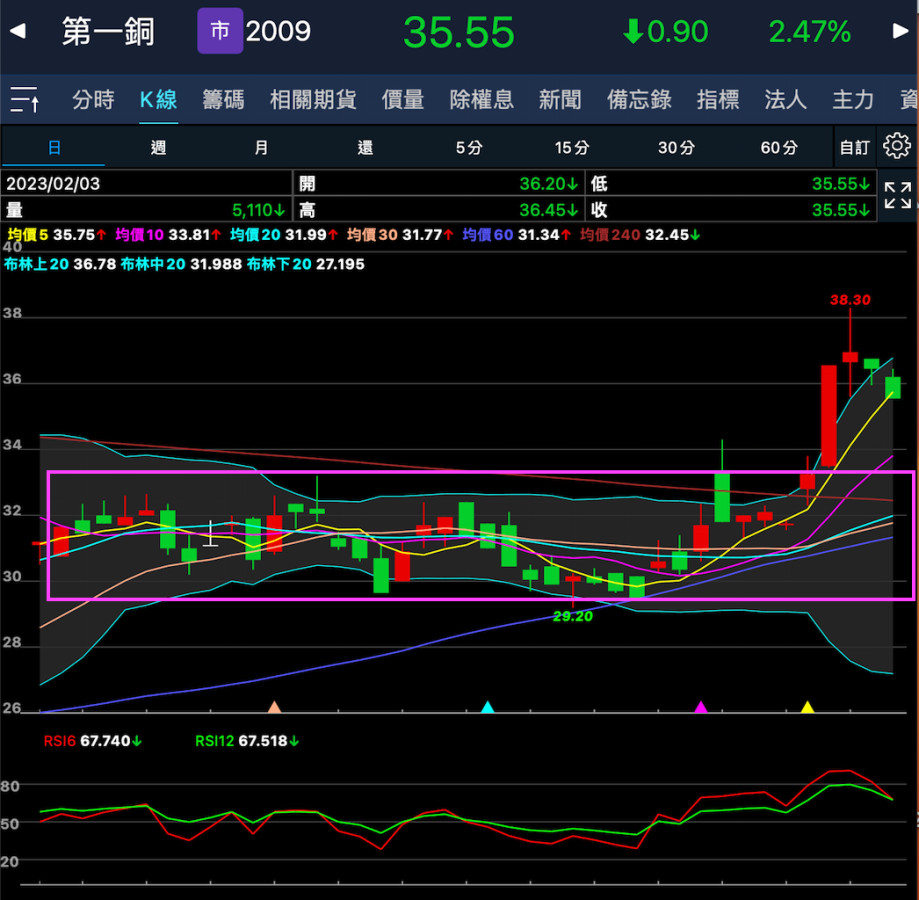Click the cyan triangle marker on chart axis
The width and height of the screenshot is (919, 900).
tap(487, 707)
